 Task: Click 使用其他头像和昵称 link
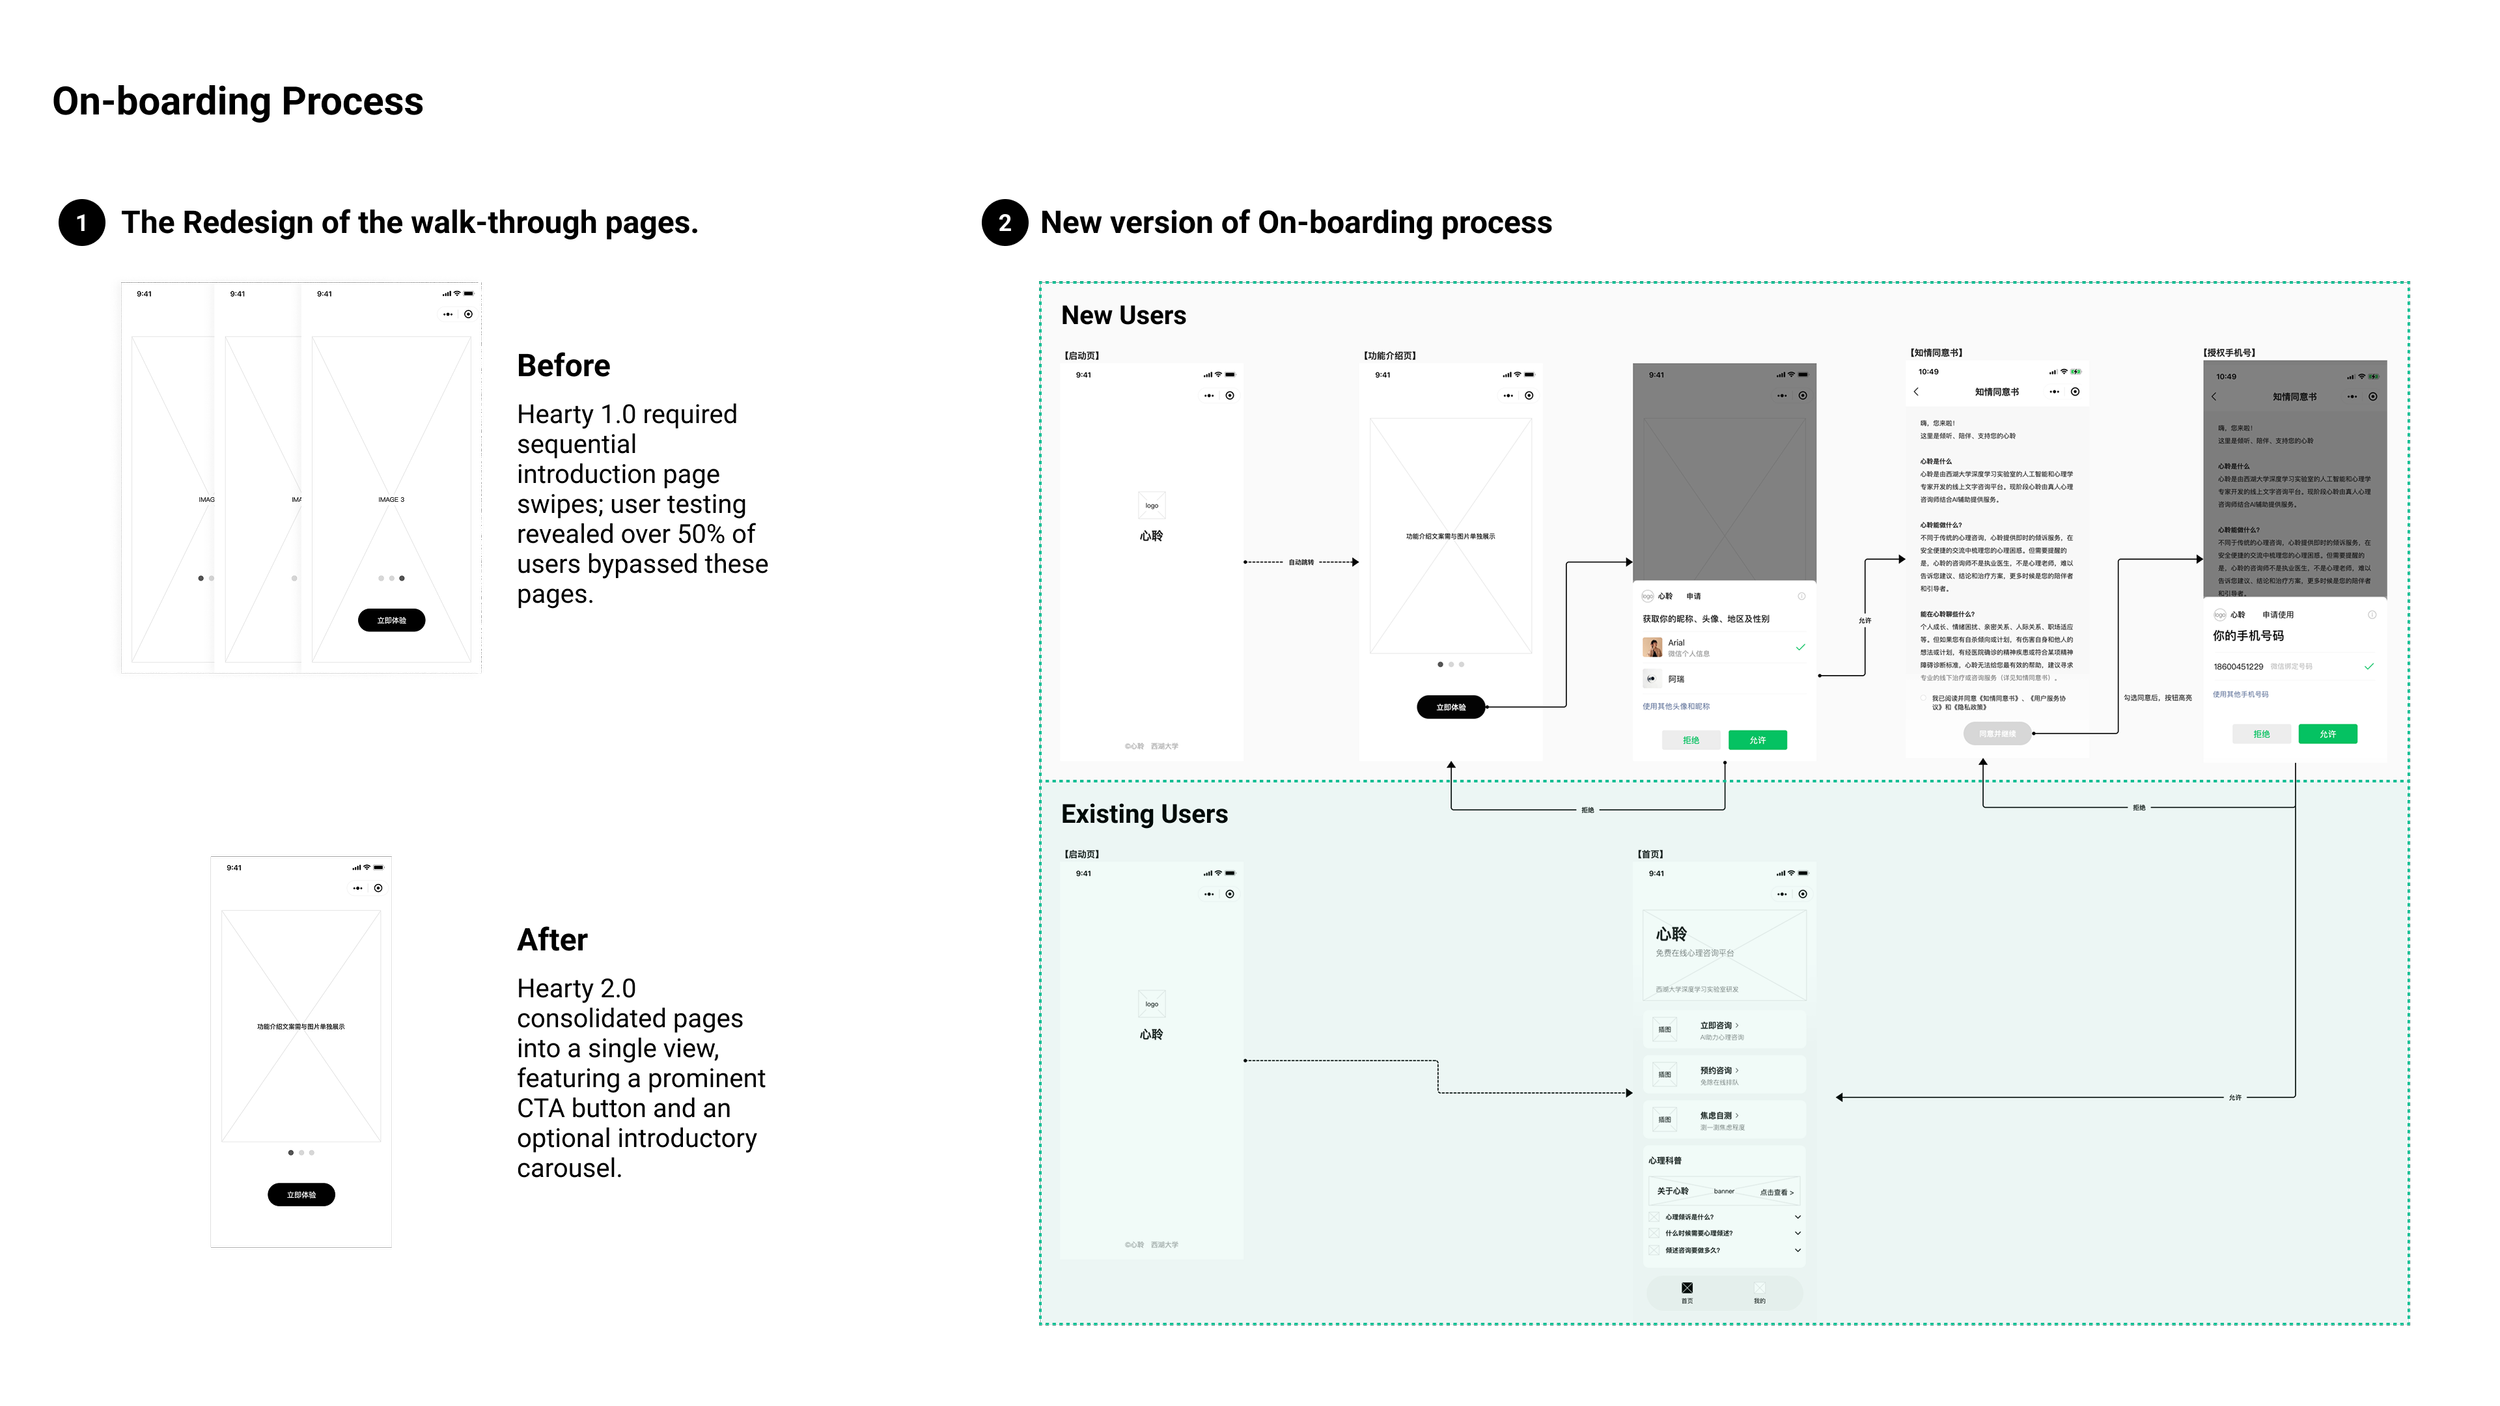[x=1675, y=706]
